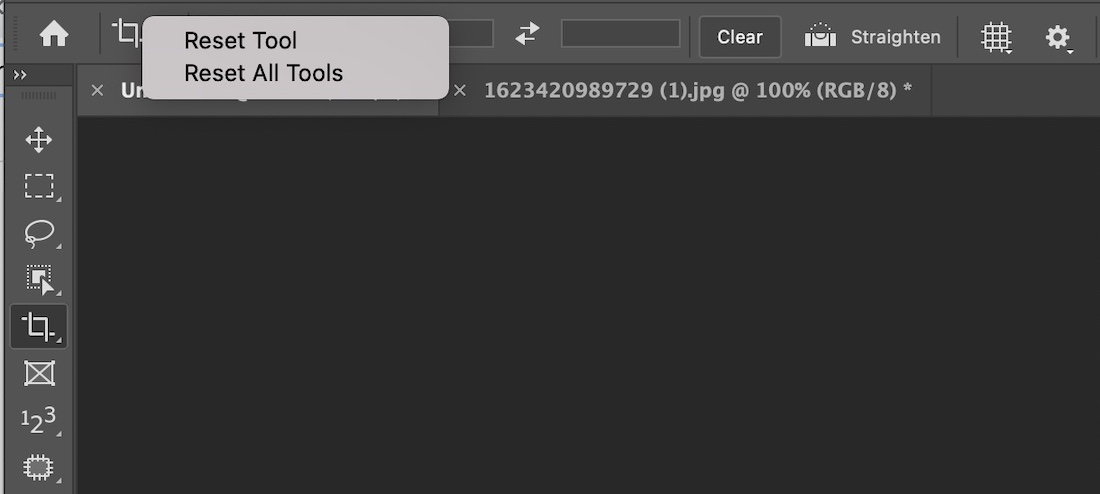Click the Home icon
1100x494 pixels.
click(53, 35)
